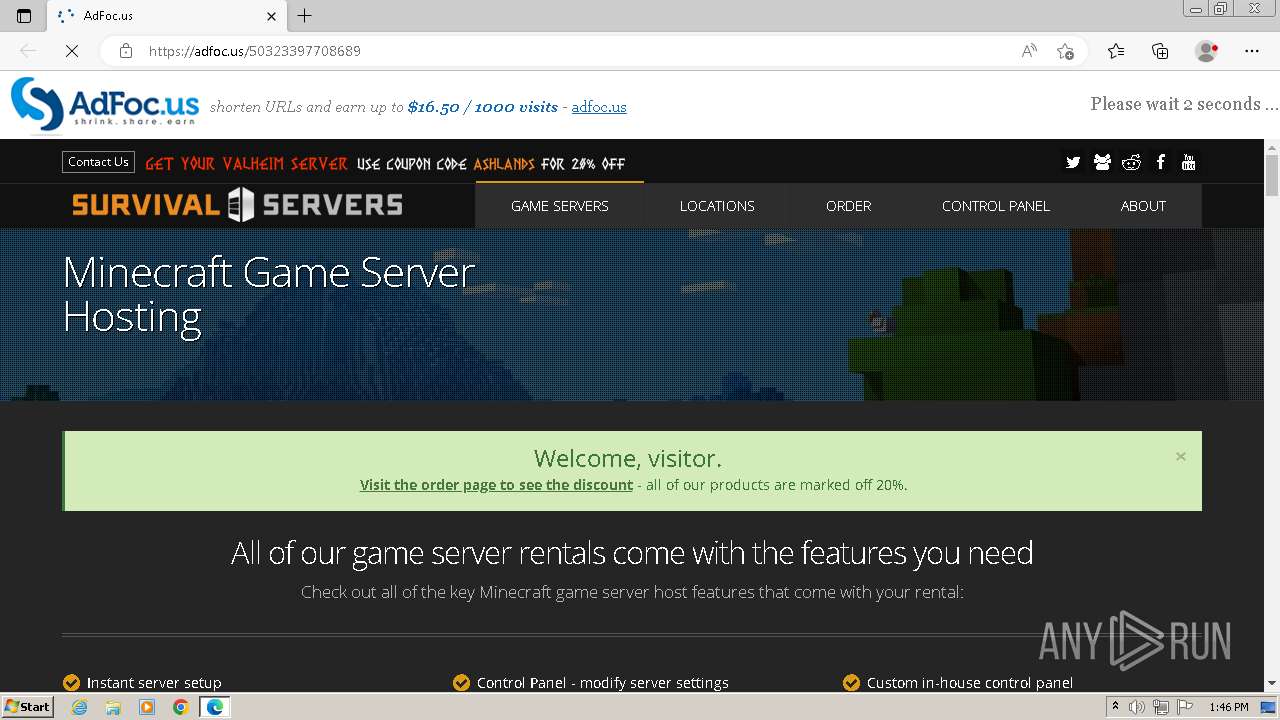Viewport: 1280px width, 720px height.
Task: Open Action Center flag in tray
Action: point(1185,707)
